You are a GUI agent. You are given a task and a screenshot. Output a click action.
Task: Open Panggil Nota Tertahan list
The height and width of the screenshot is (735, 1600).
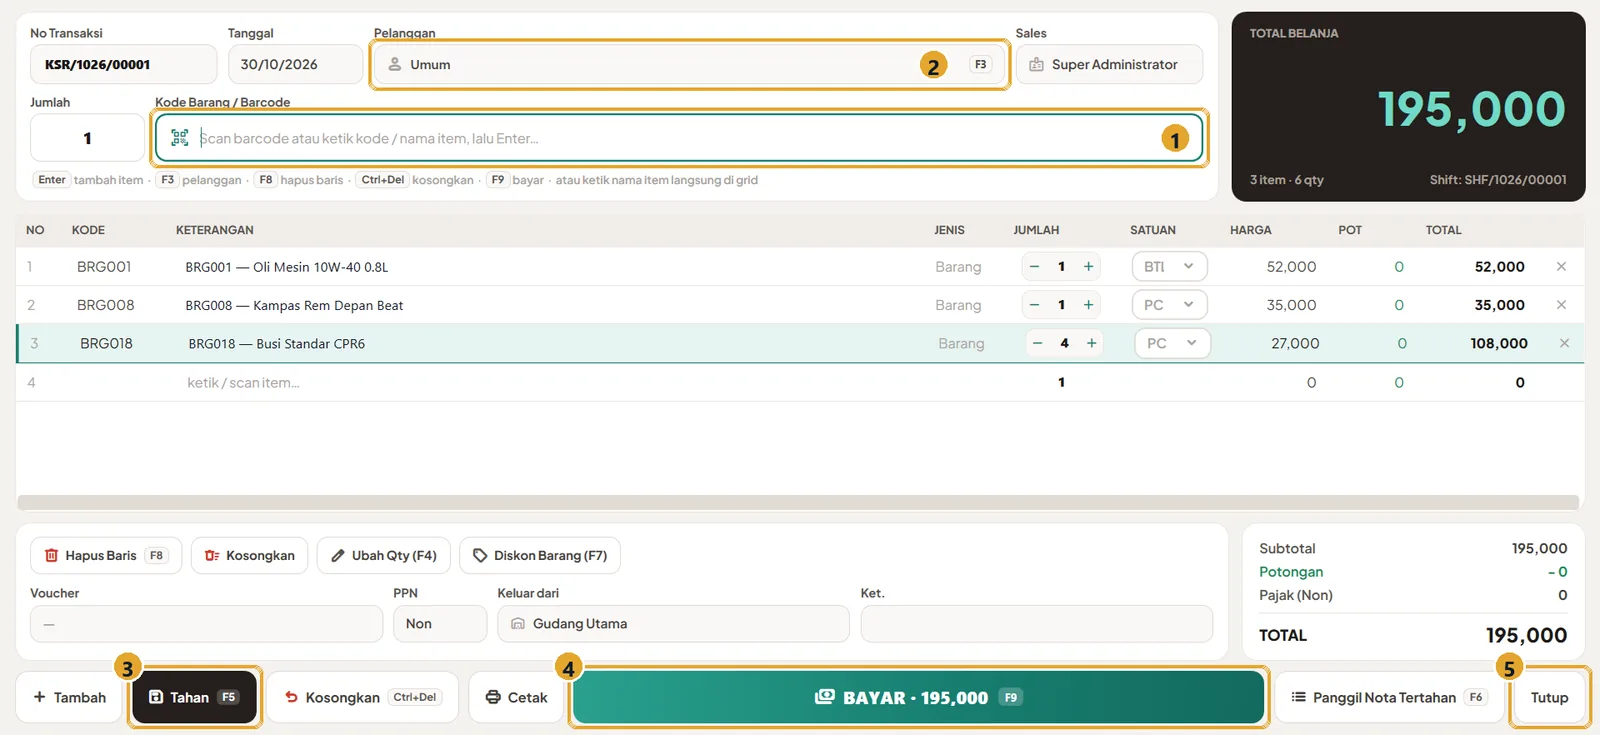pos(1389,697)
